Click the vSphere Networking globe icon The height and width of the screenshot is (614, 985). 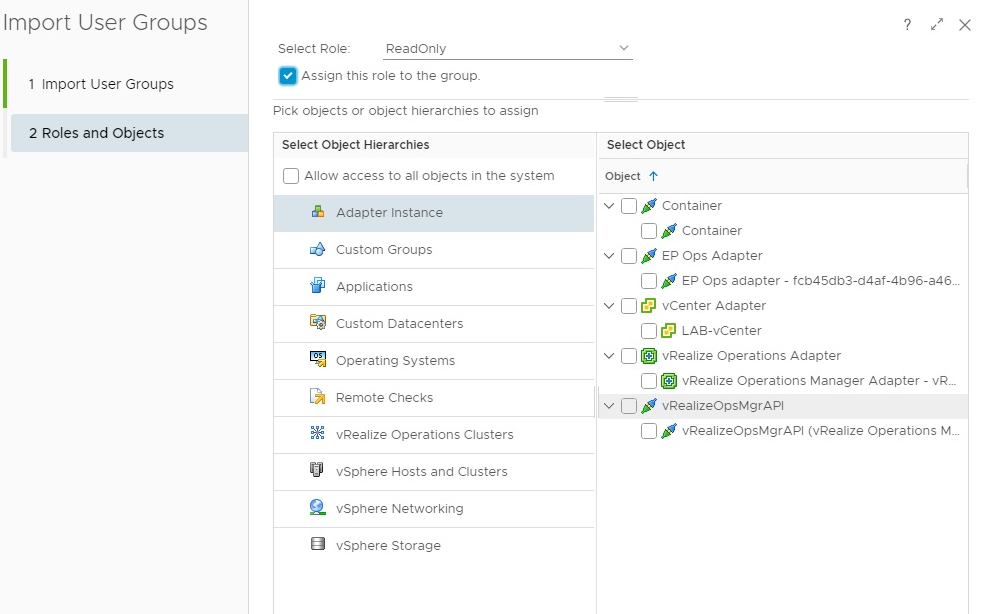click(x=318, y=508)
